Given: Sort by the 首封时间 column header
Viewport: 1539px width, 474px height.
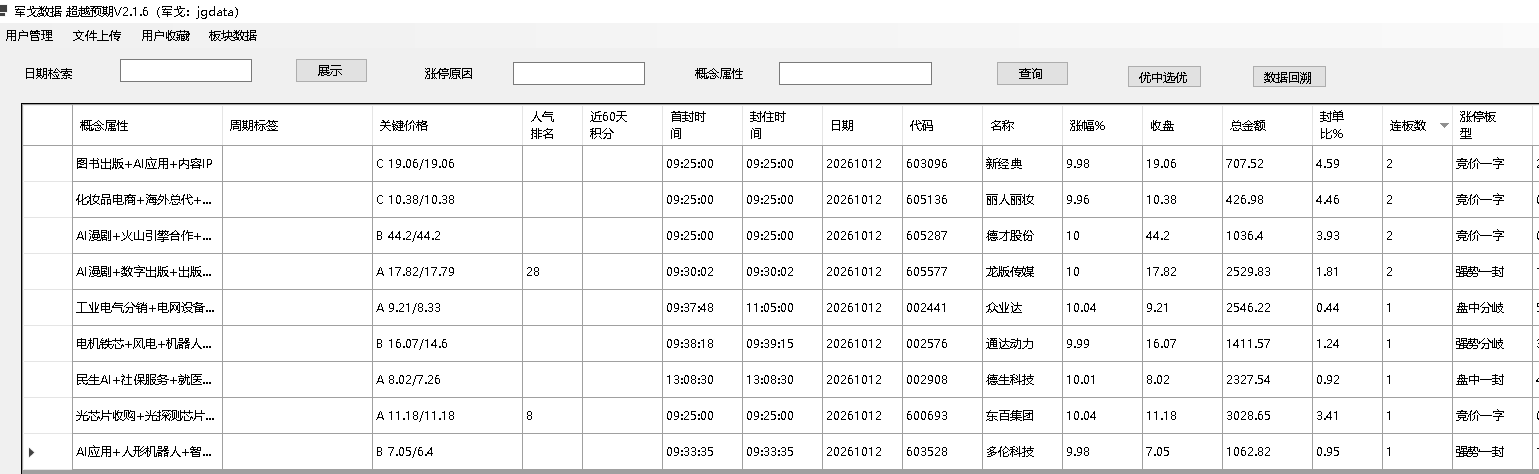Looking at the screenshot, I should coord(702,126).
